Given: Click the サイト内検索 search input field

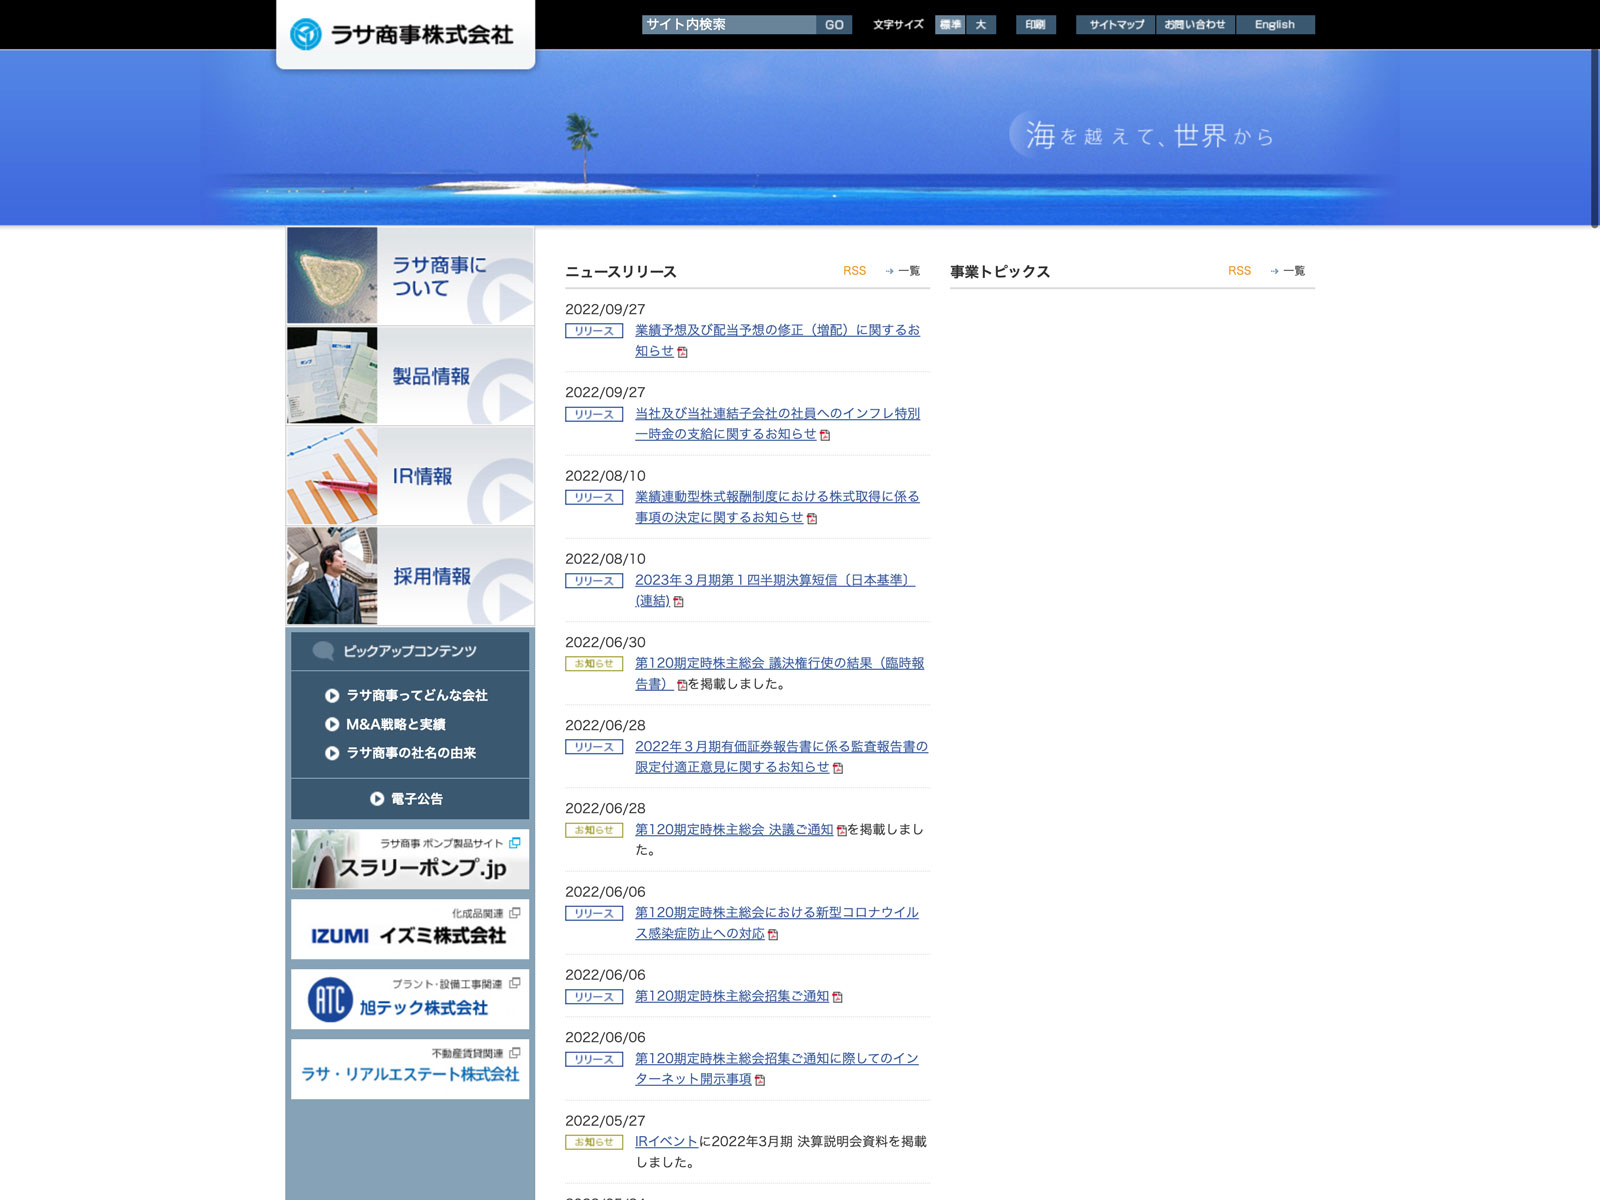Looking at the screenshot, I should tap(728, 25).
